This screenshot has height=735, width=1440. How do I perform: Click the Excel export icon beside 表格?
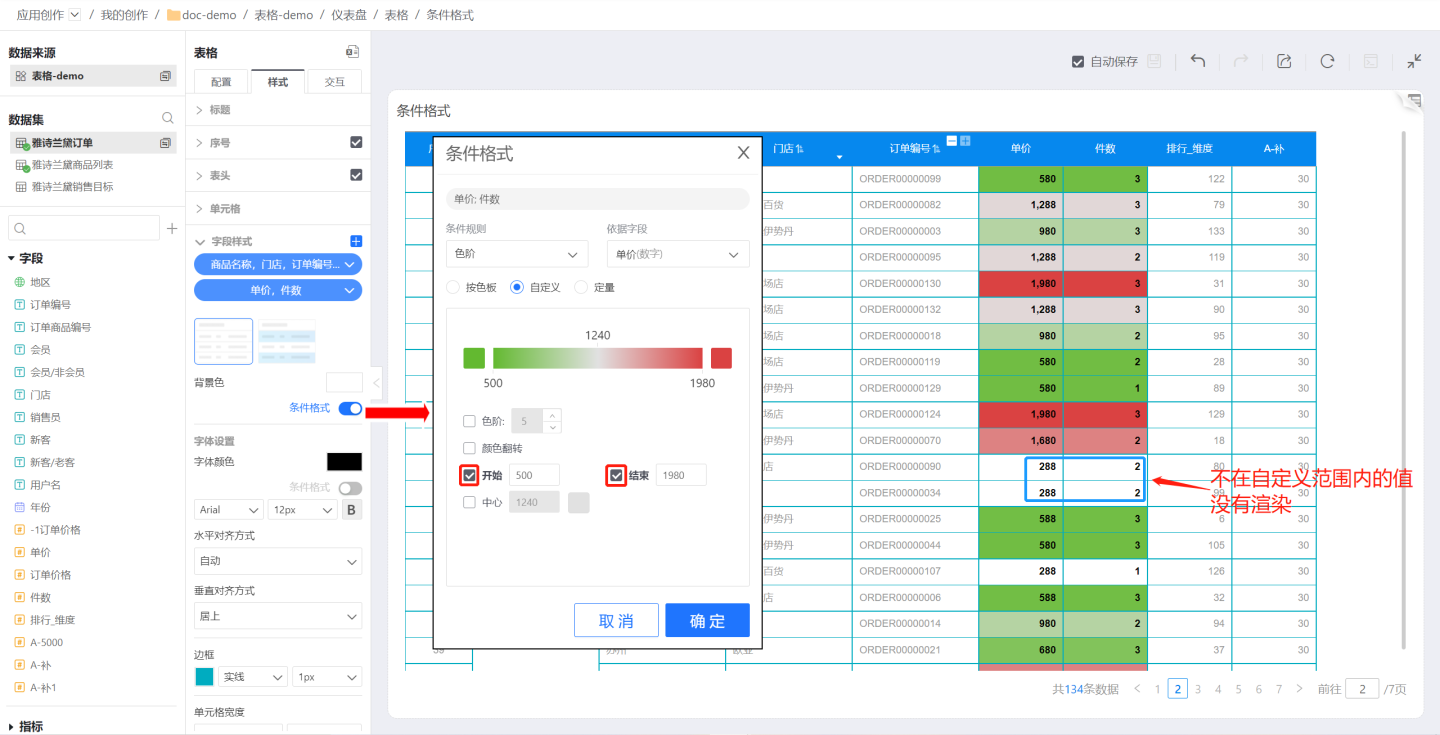point(352,52)
